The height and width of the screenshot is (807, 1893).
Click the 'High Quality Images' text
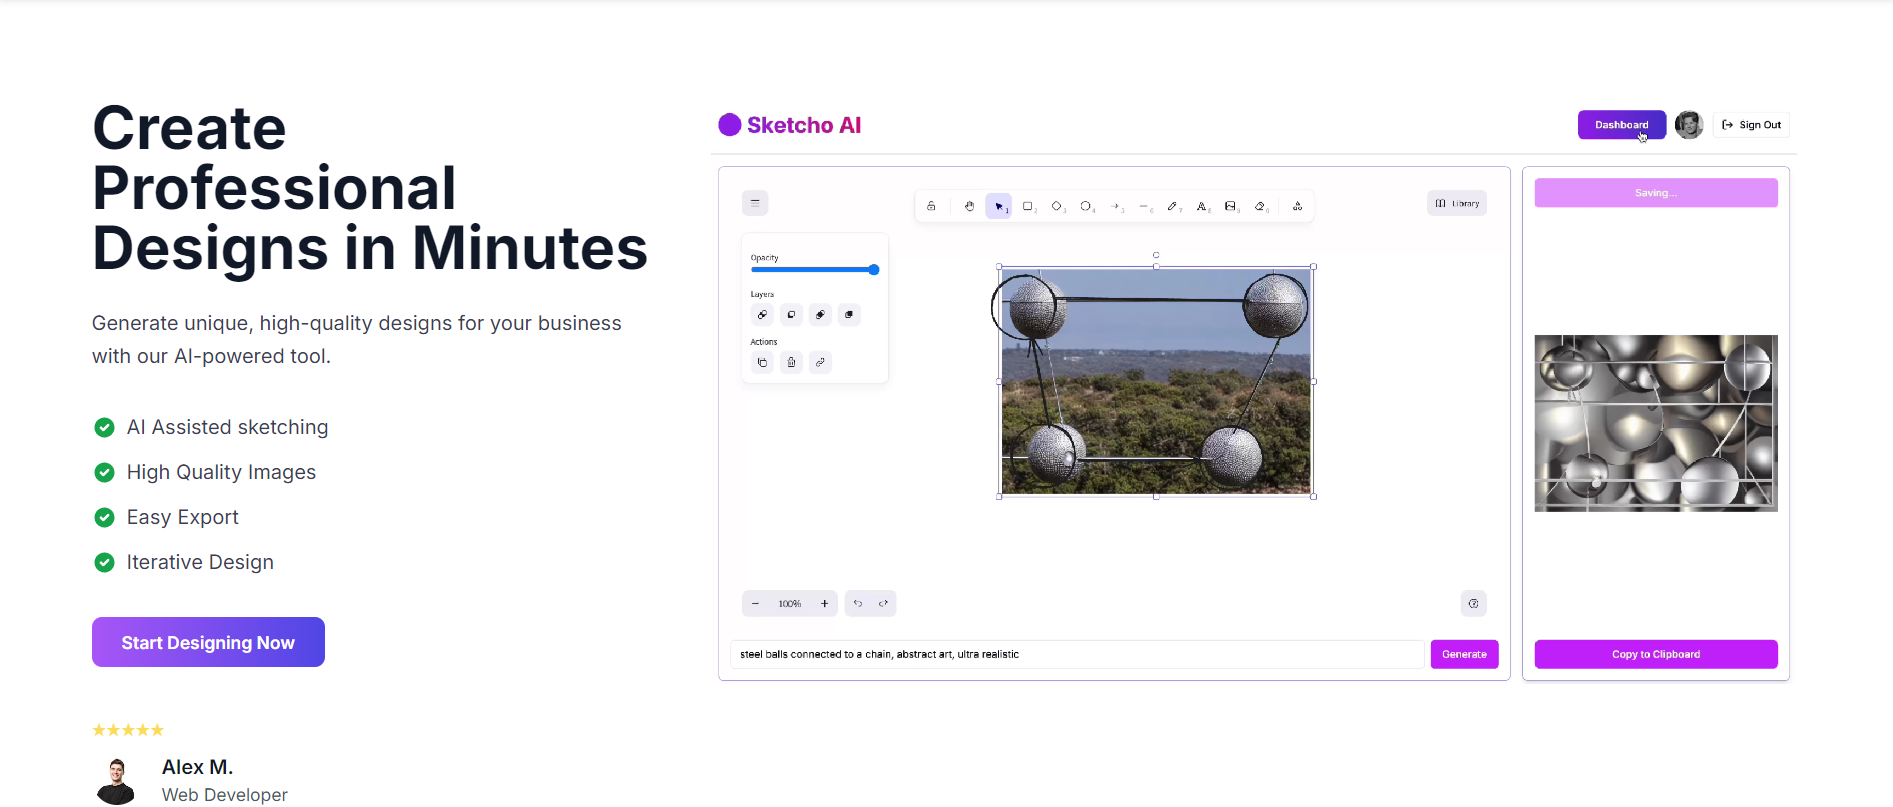click(221, 472)
